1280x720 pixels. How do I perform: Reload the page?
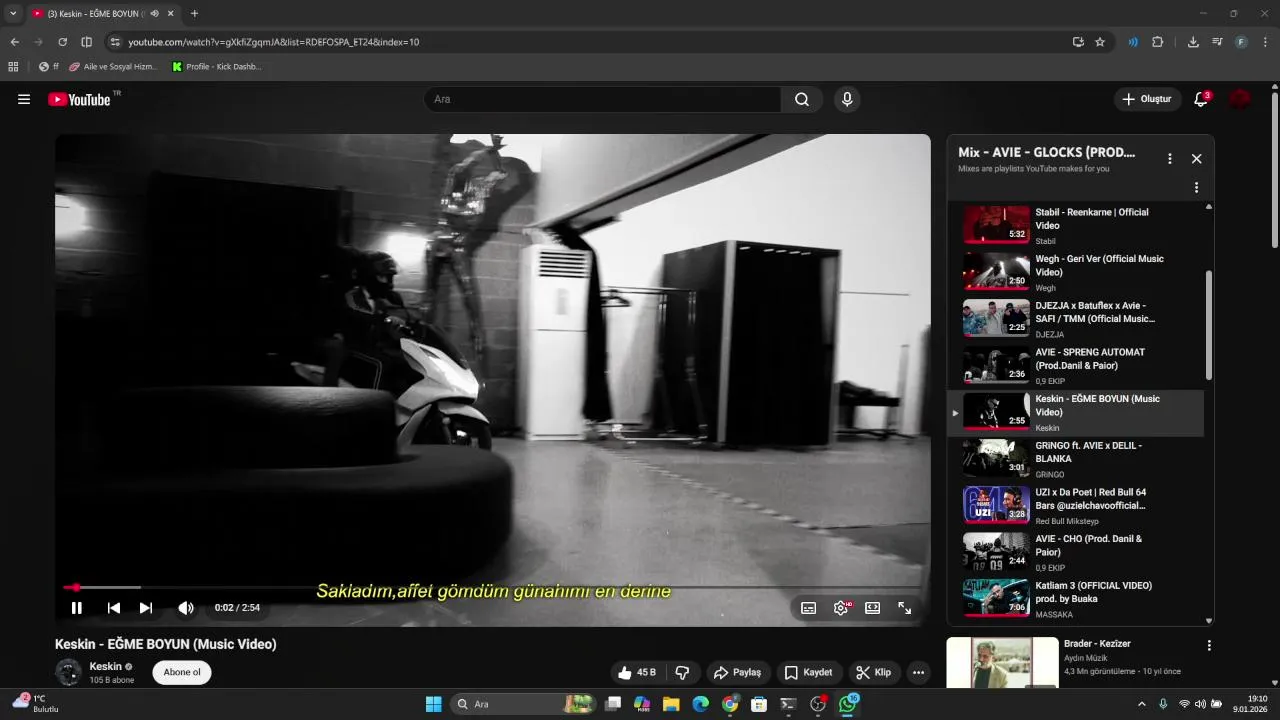point(62,42)
